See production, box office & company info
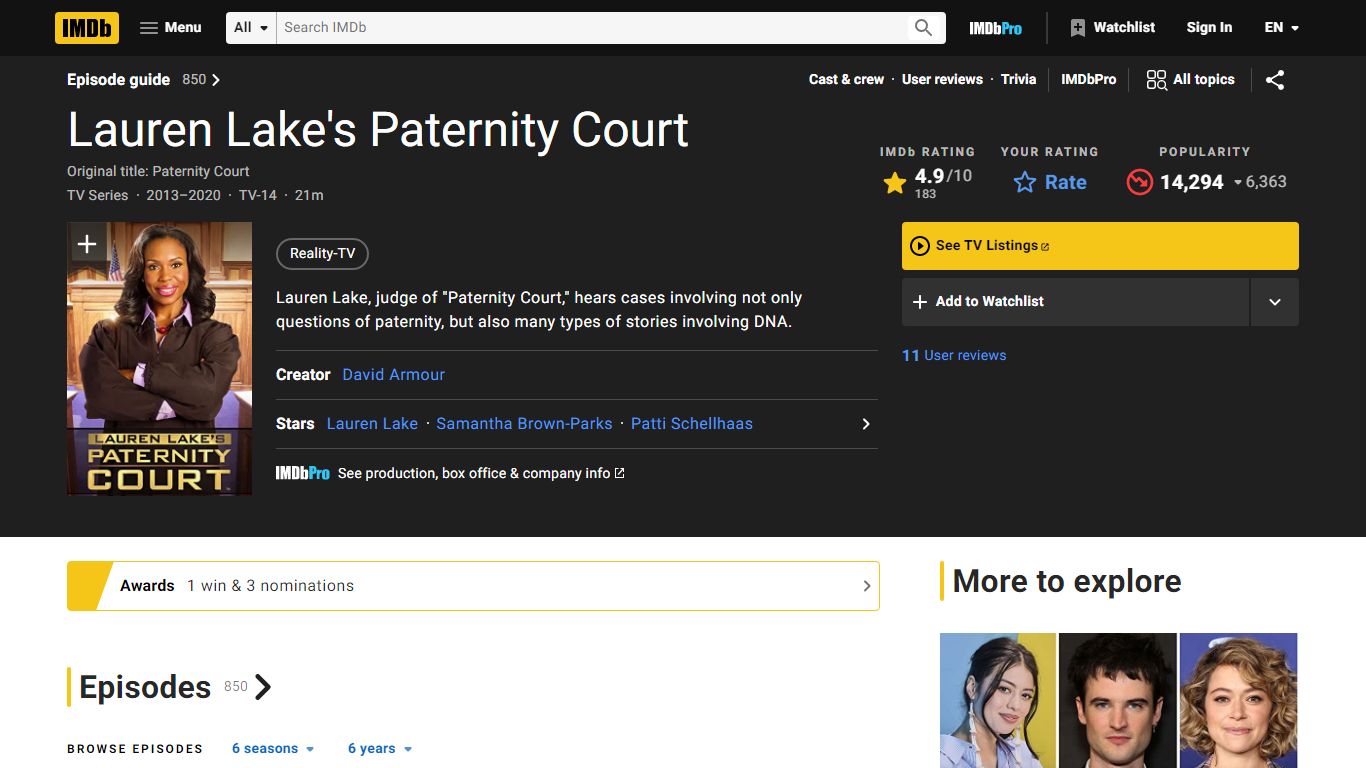The width and height of the screenshot is (1366, 768). (481, 473)
